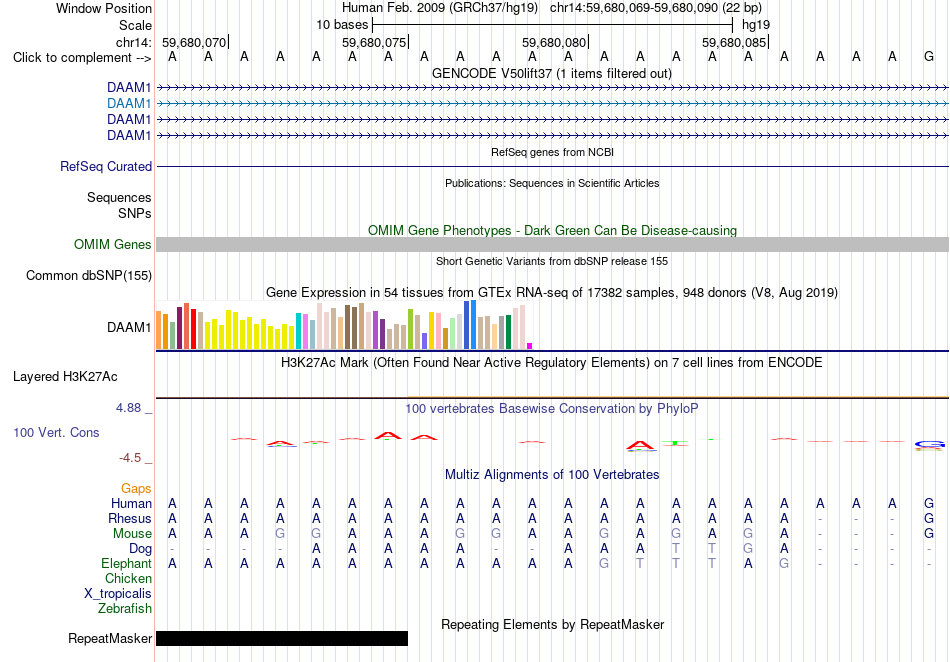
Task: Click the 59,680,080 position marker
Action: (x=554, y=42)
